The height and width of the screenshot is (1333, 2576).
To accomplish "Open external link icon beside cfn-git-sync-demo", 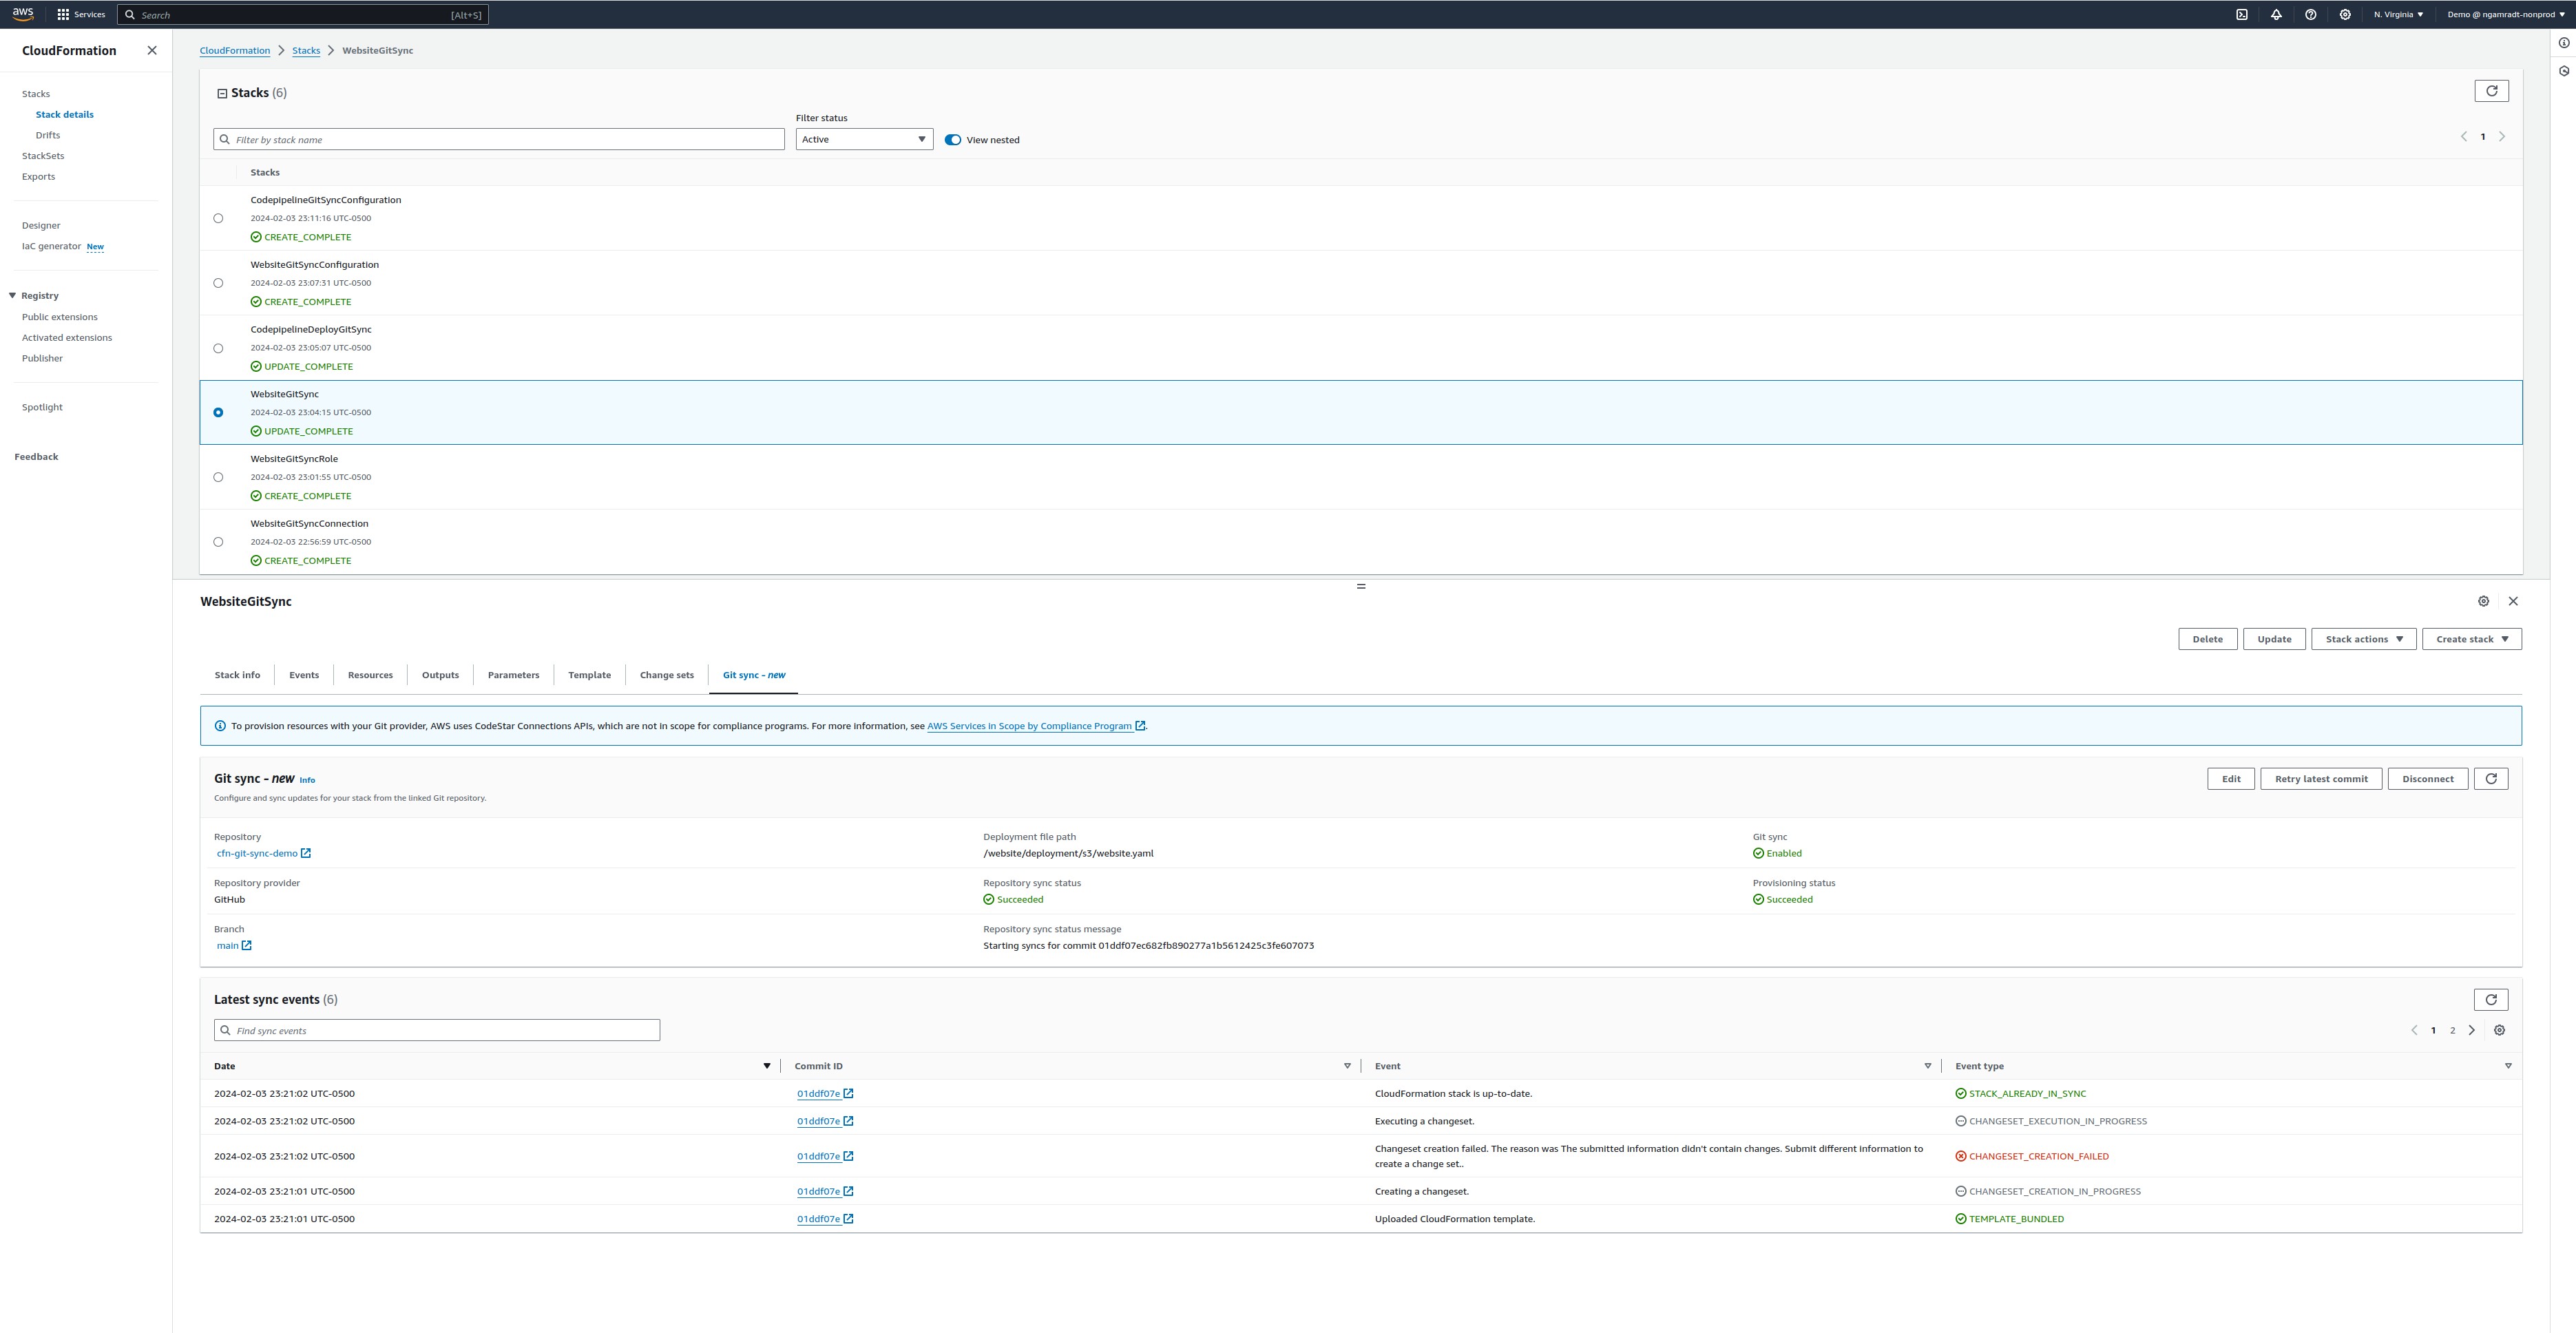I will pyautogui.click(x=306, y=853).
